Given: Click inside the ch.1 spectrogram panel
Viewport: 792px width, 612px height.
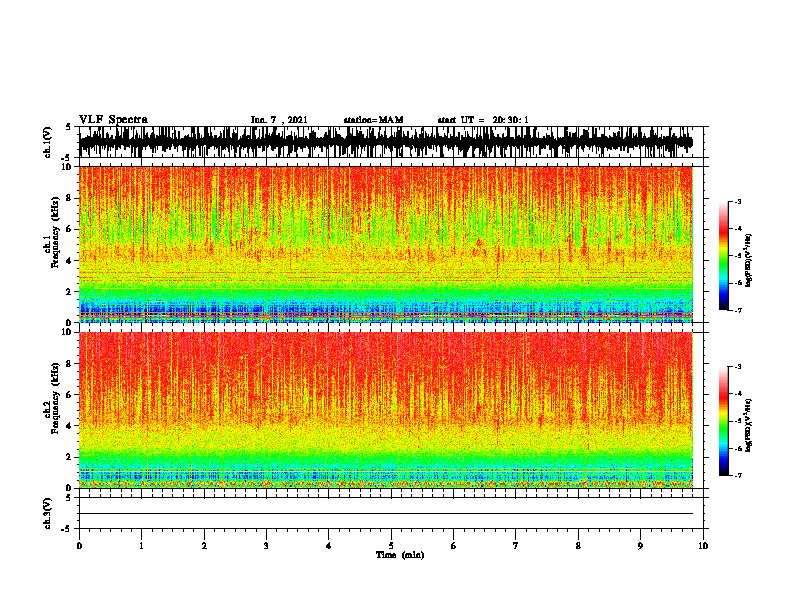Looking at the screenshot, I should [x=386, y=244].
